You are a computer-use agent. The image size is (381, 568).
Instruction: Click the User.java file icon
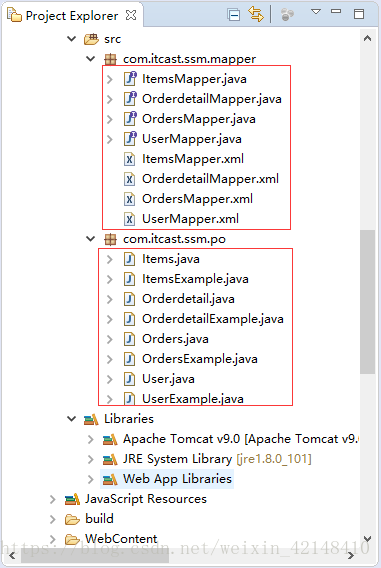click(x=129, y=379)
